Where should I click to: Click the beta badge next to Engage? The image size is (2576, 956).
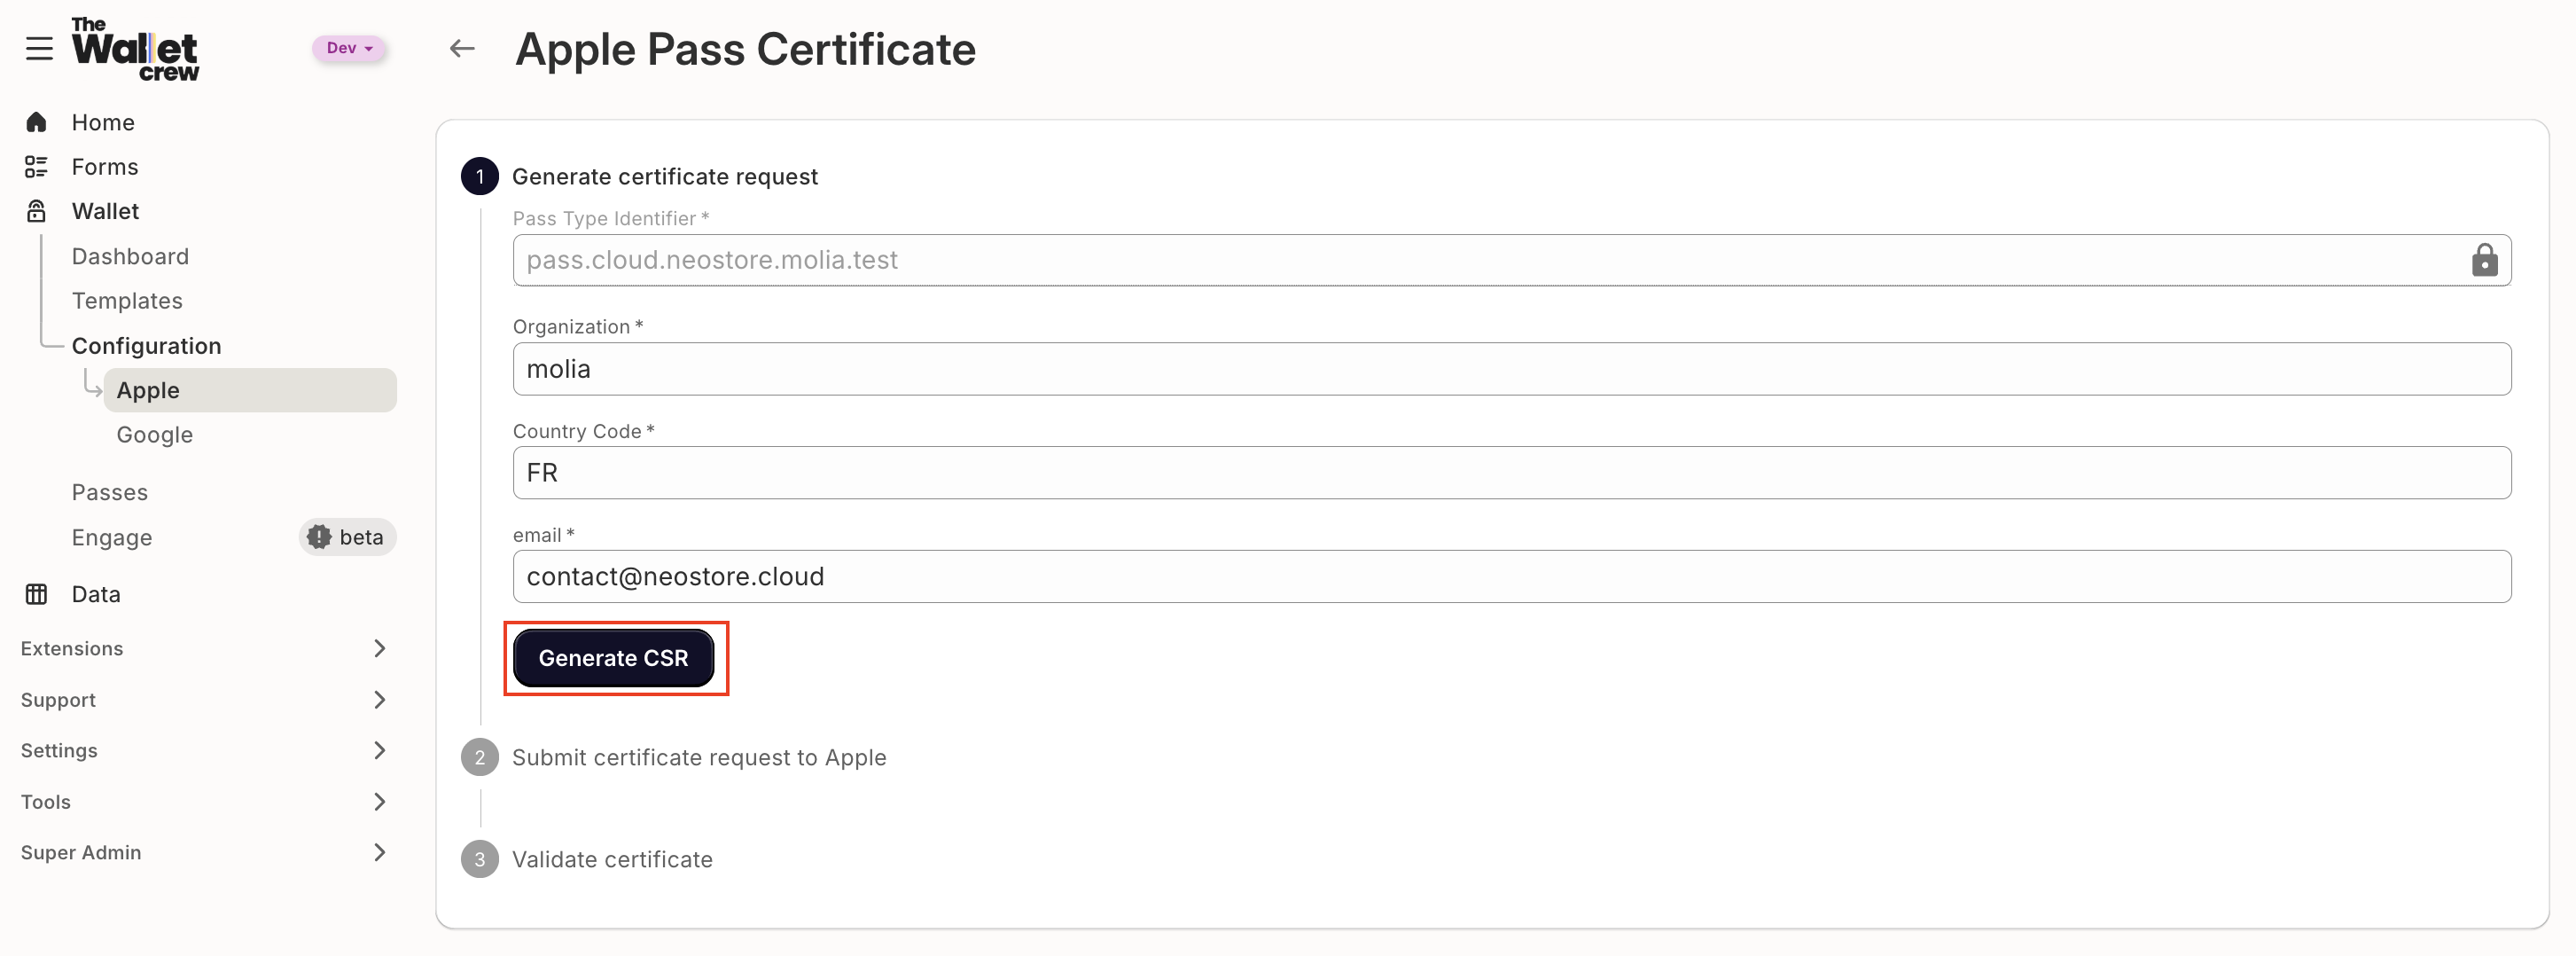point(346,537)
